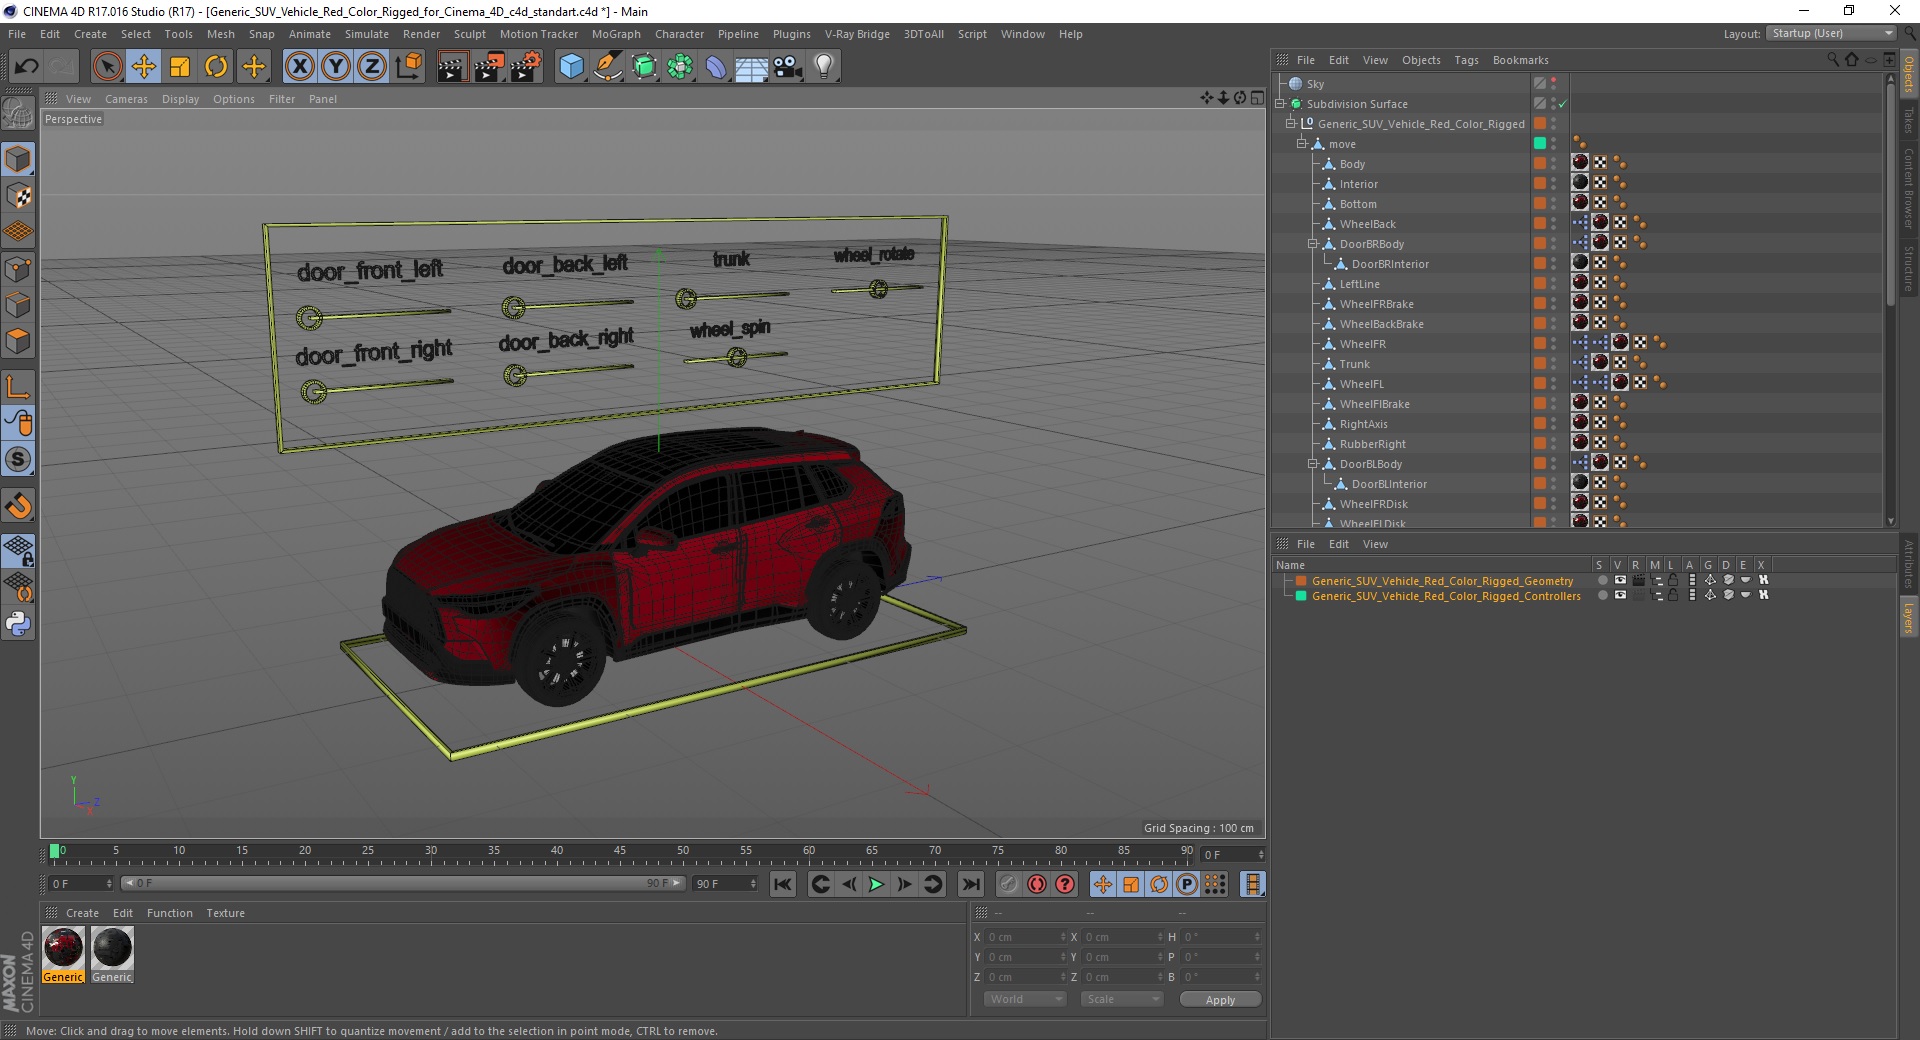Toggle Geometry layer solo dot
The image size is (1920, 1040).
[1602, 580]
